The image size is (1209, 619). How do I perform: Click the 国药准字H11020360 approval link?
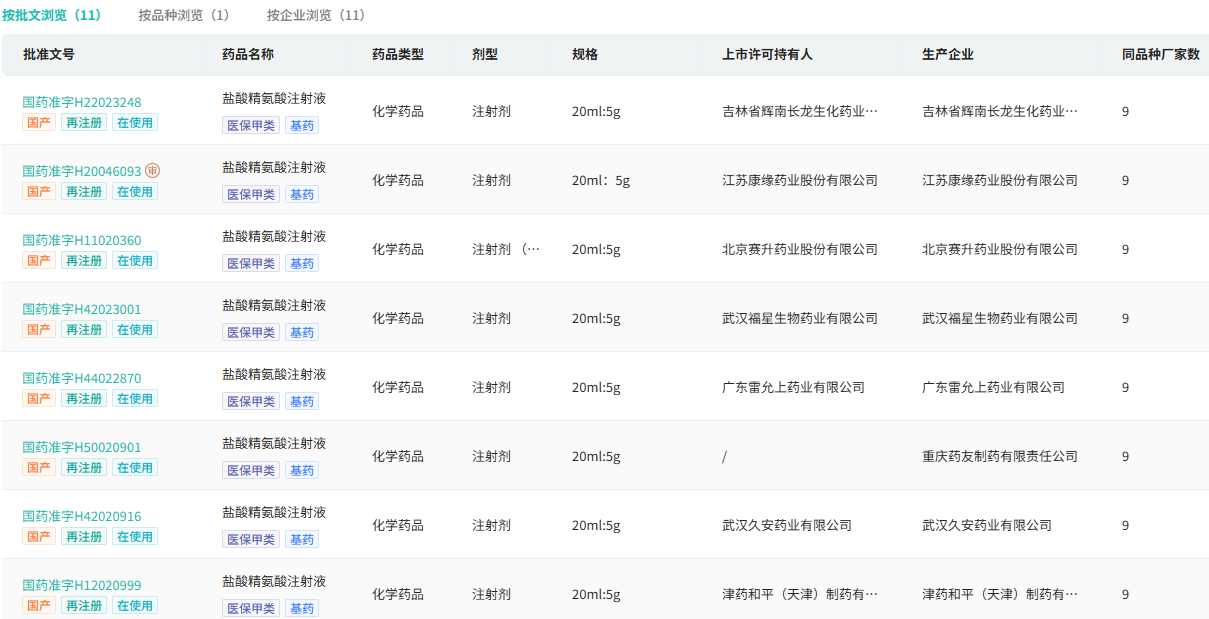82,240
